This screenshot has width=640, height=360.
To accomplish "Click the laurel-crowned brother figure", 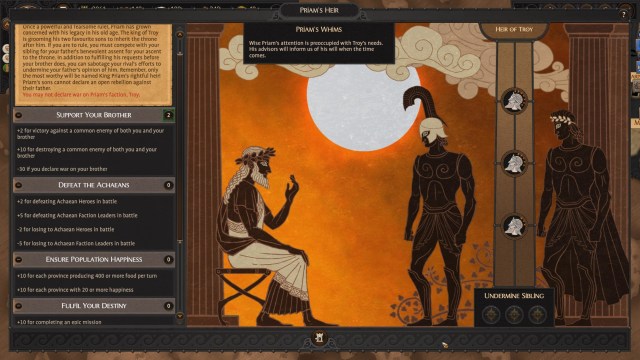I will [582, 218].
